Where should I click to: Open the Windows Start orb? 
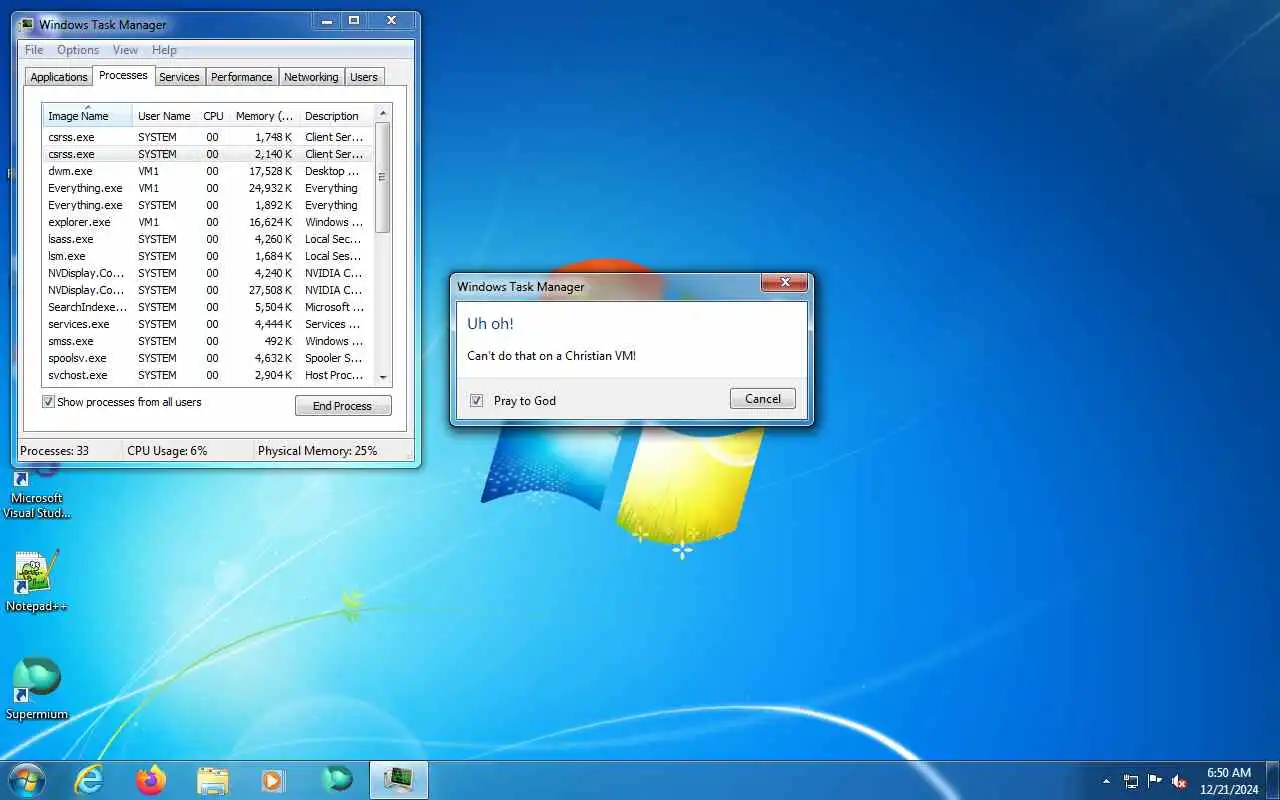tap(27, 780)
